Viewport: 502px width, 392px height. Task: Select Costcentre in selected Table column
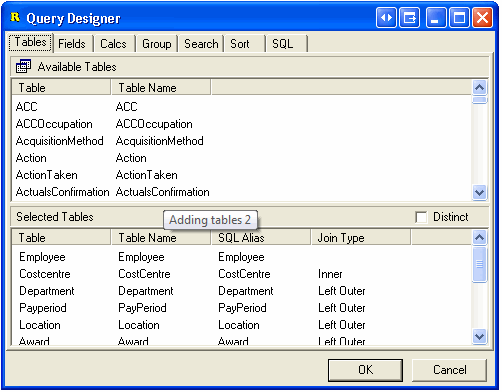[45, 274]
